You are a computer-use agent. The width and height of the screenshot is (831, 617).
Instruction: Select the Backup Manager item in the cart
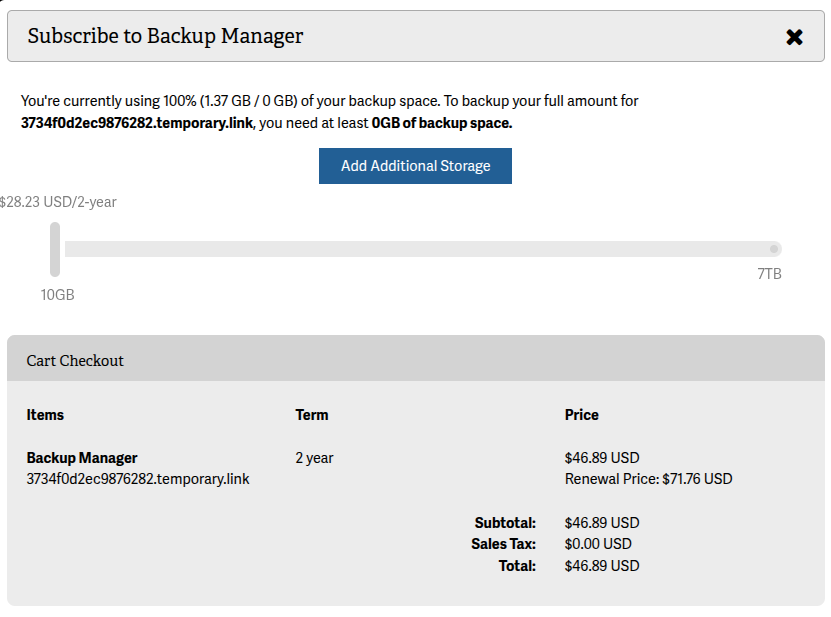pyautogui.click(x=81, y=458)
